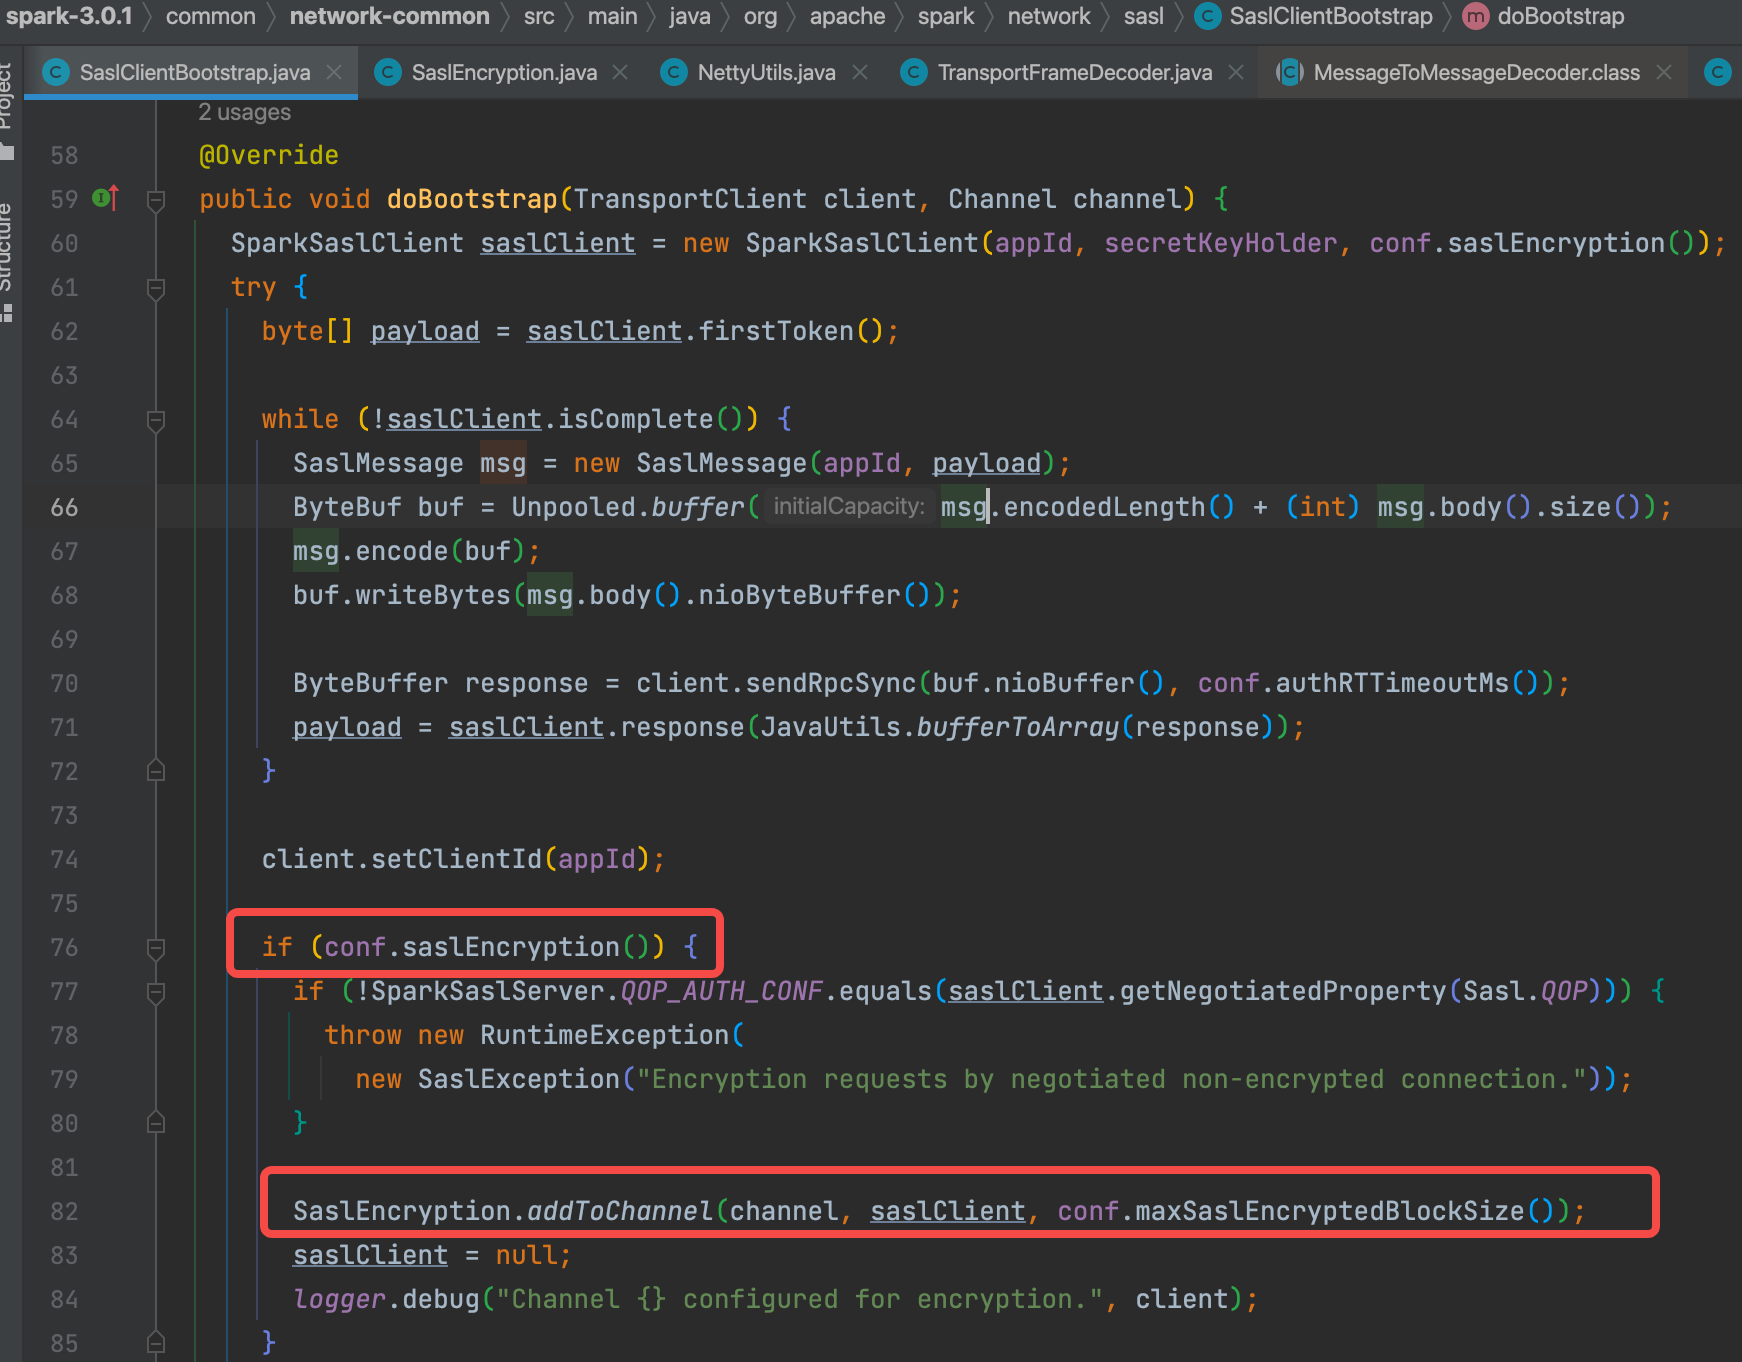The height and width of the screenshot is (1362, 1742).
Task: Click the @Override annotation
Action: (269, 155)
